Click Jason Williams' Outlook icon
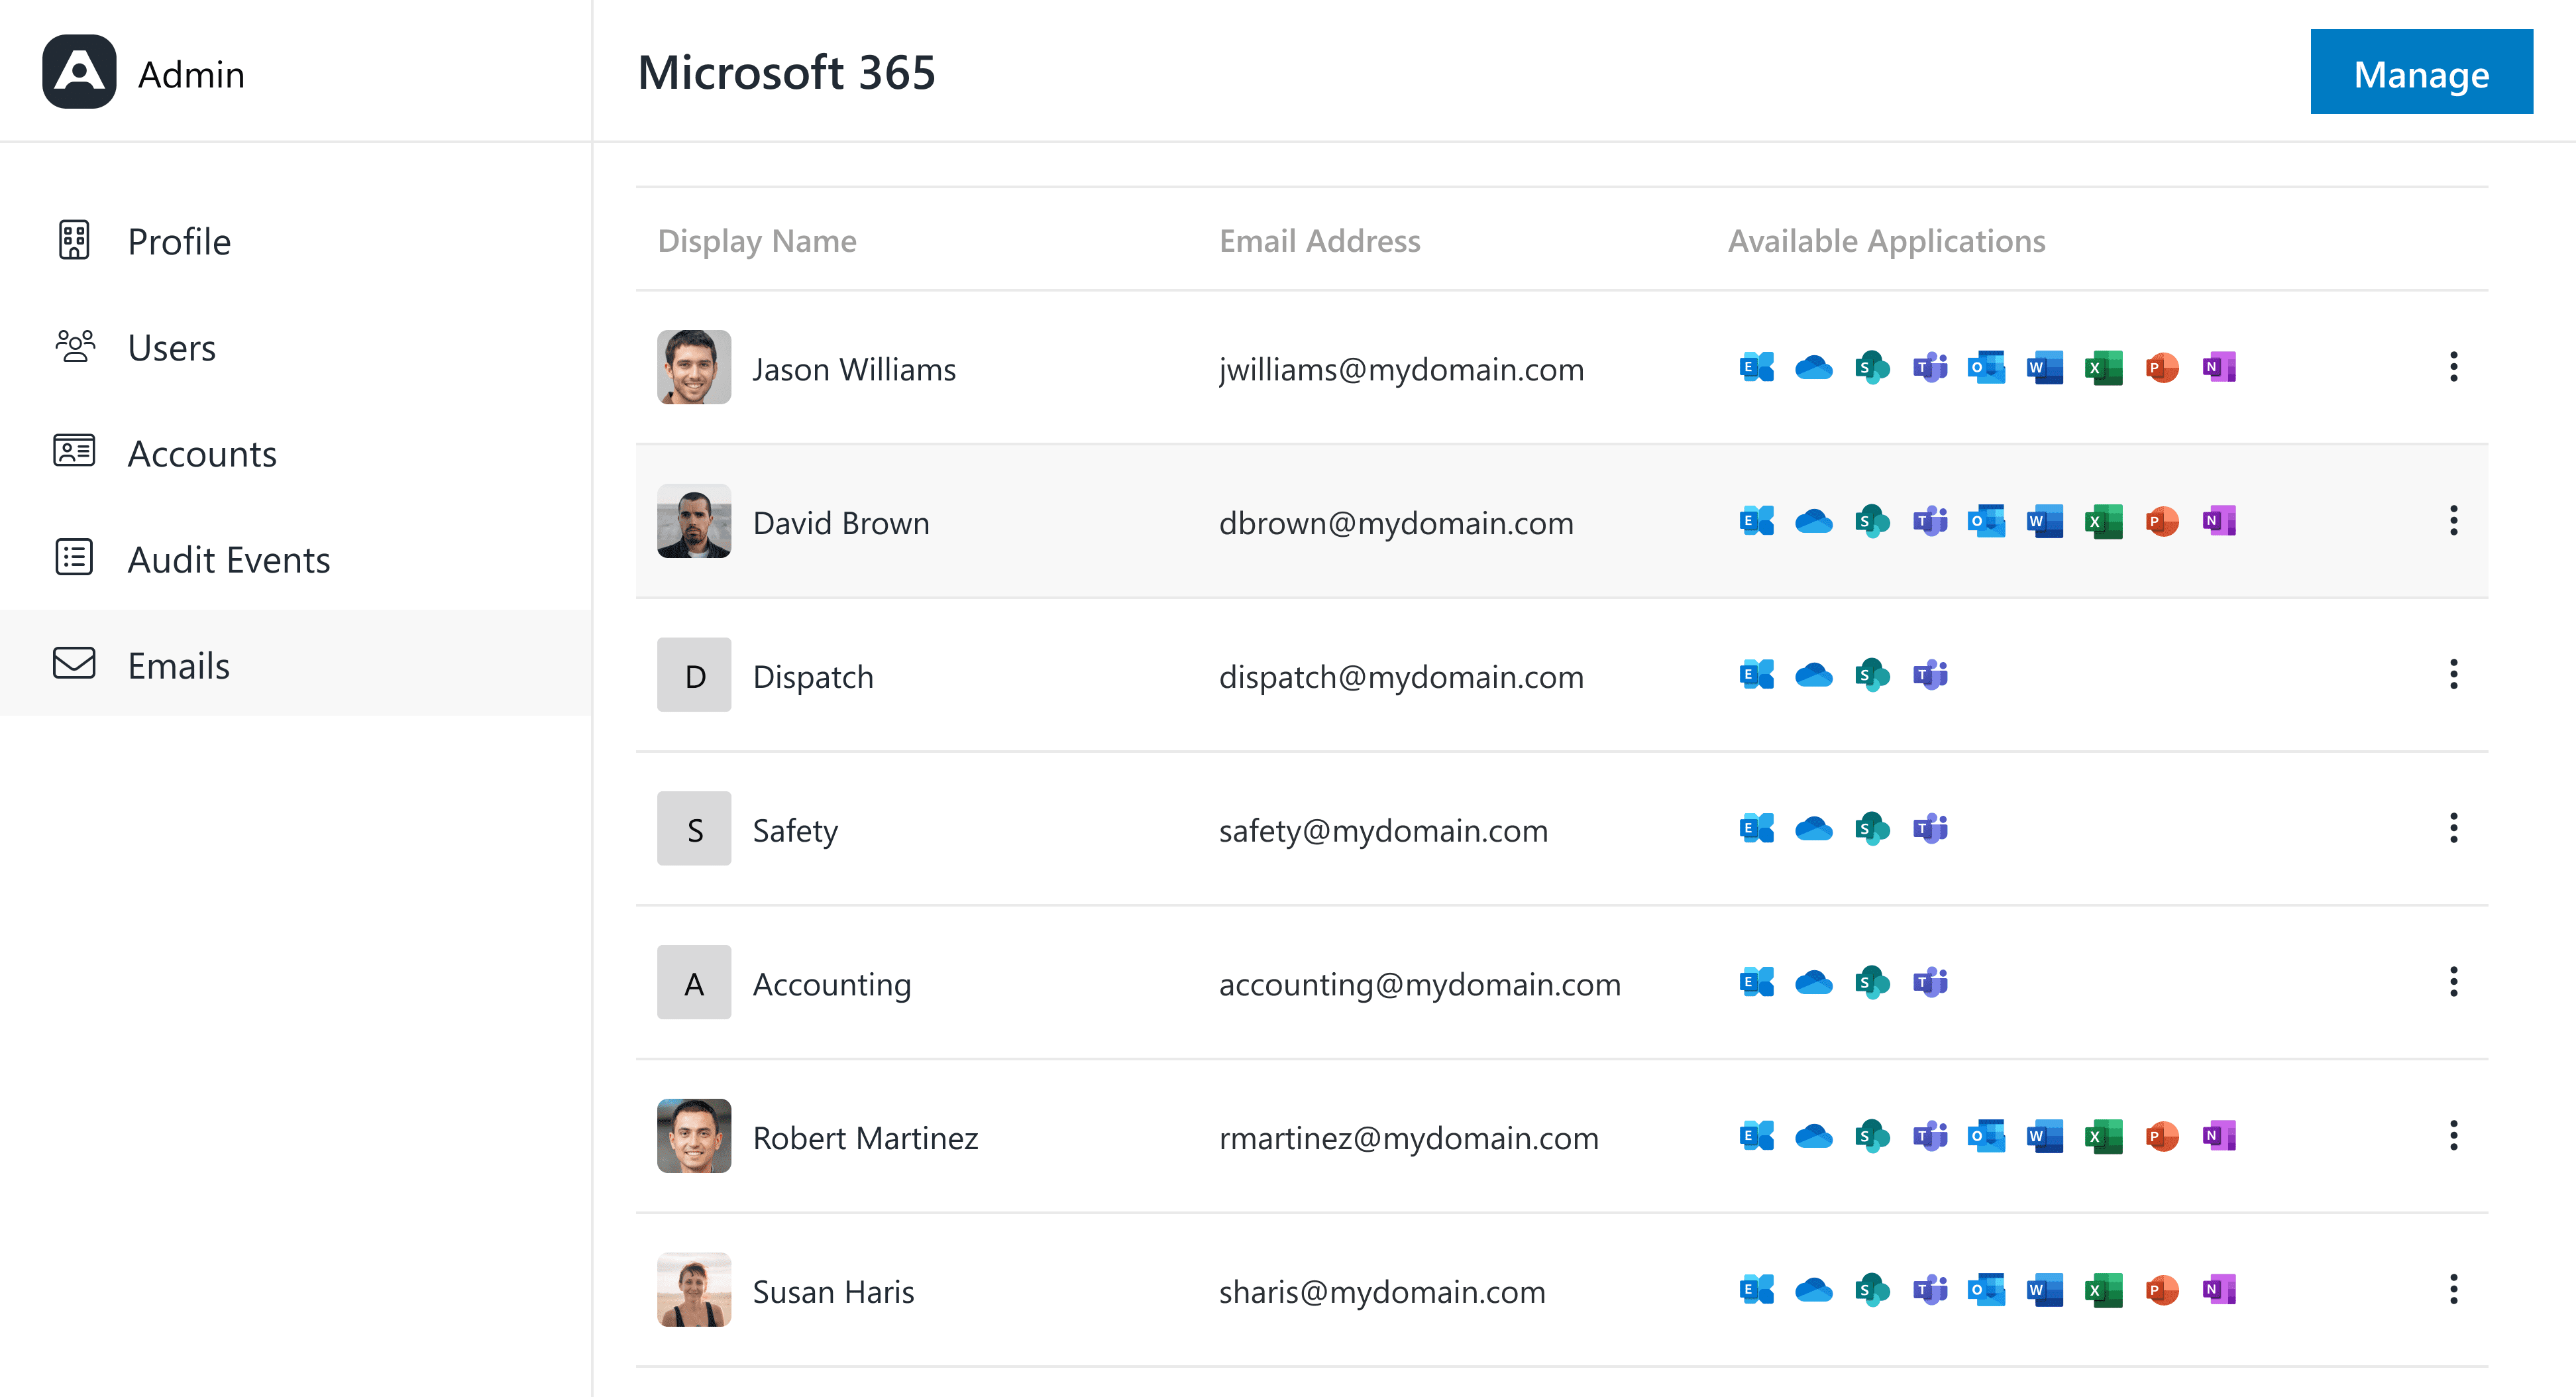 click(1987, 368)
